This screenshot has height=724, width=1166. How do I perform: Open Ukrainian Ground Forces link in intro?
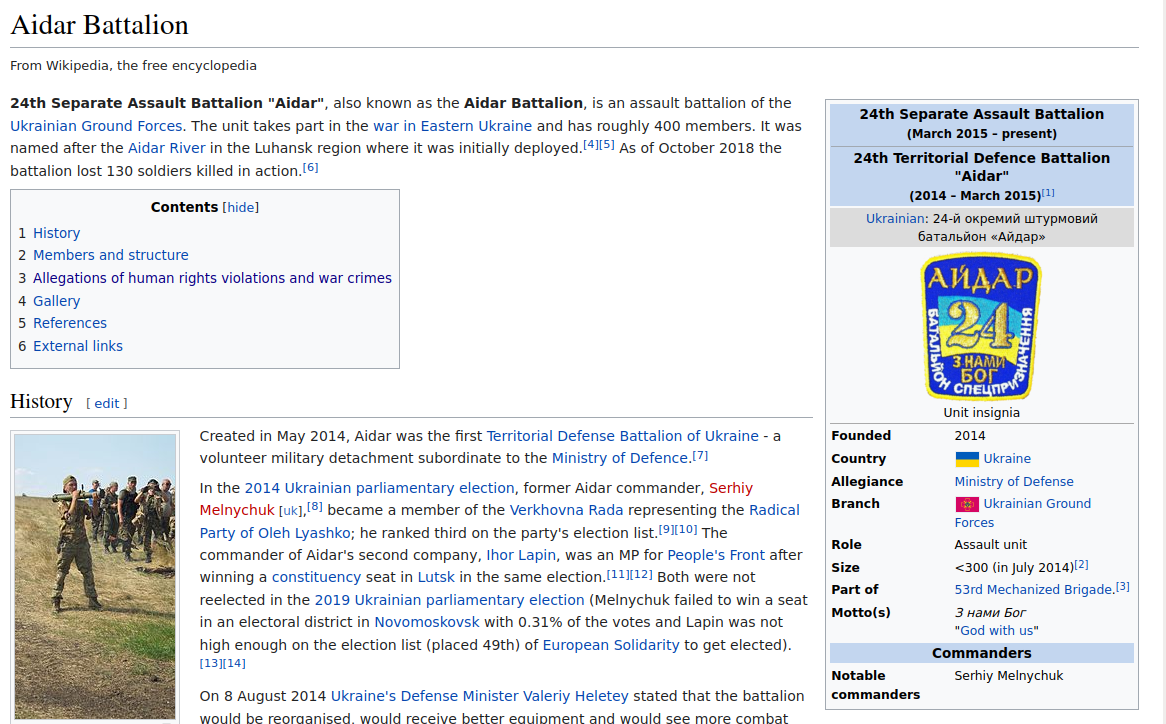coord(96,126)
